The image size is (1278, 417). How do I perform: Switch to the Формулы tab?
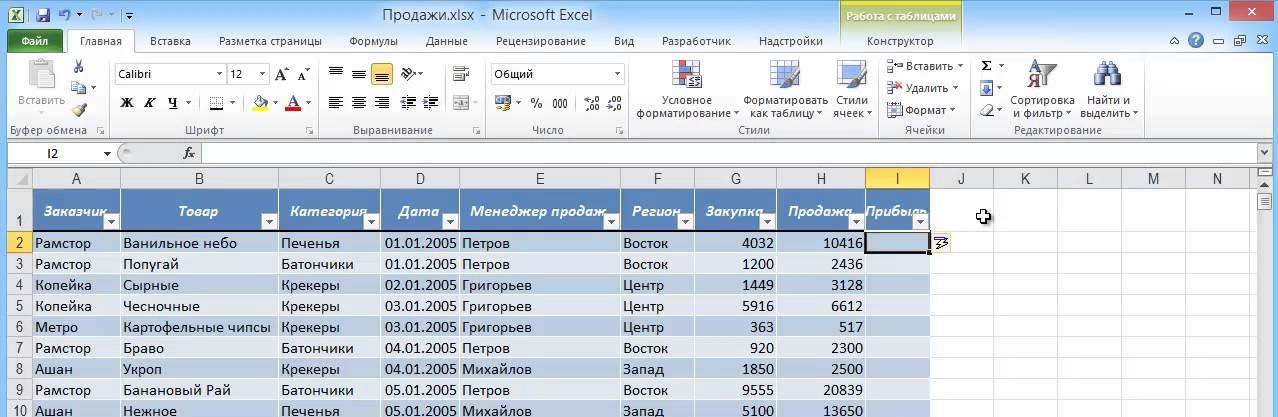point(373,41)
